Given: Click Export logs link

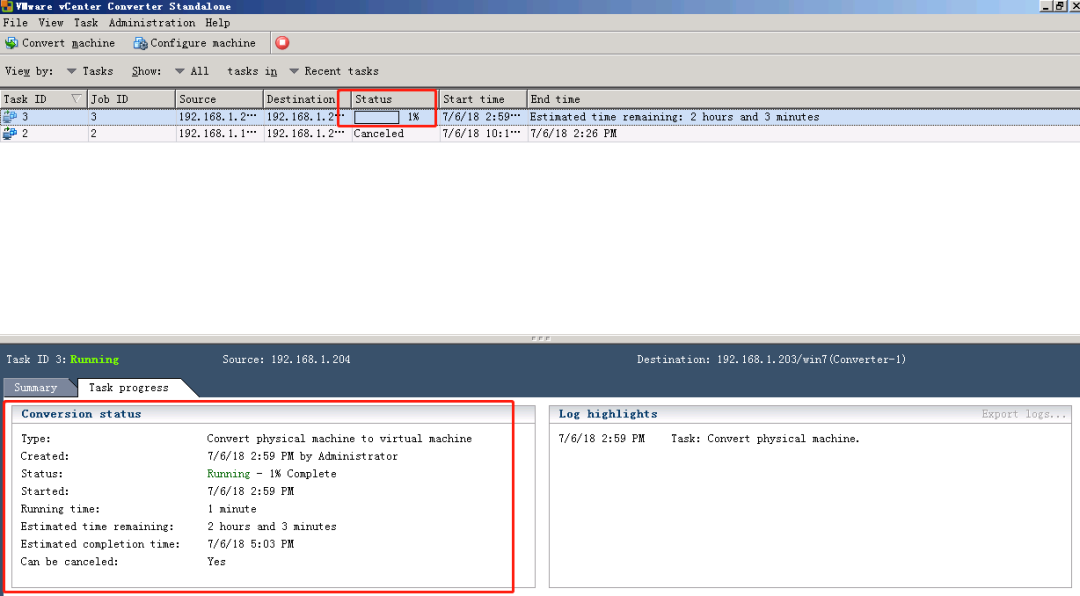Looking at the screenshot, I should pyautogui.click(x=1024, y=414).
